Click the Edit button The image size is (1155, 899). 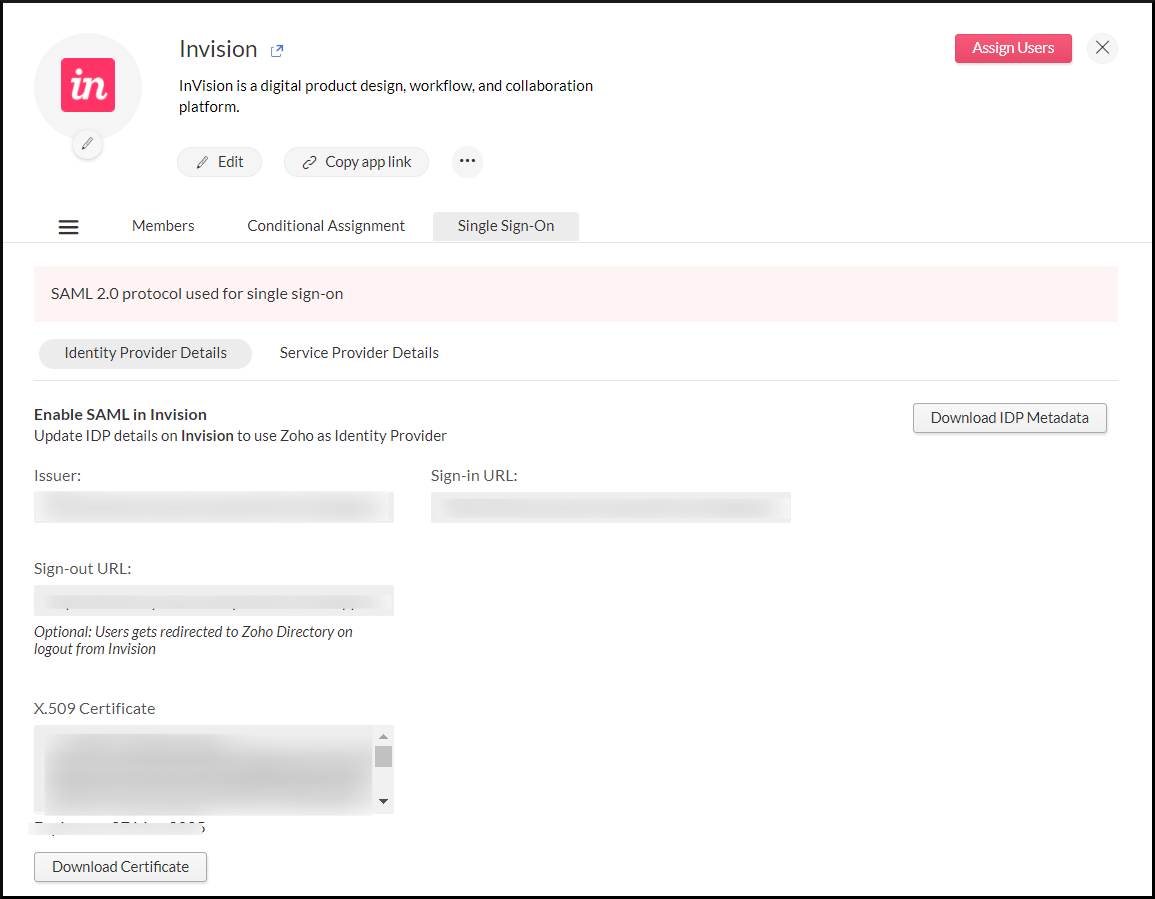click(220, 162)
